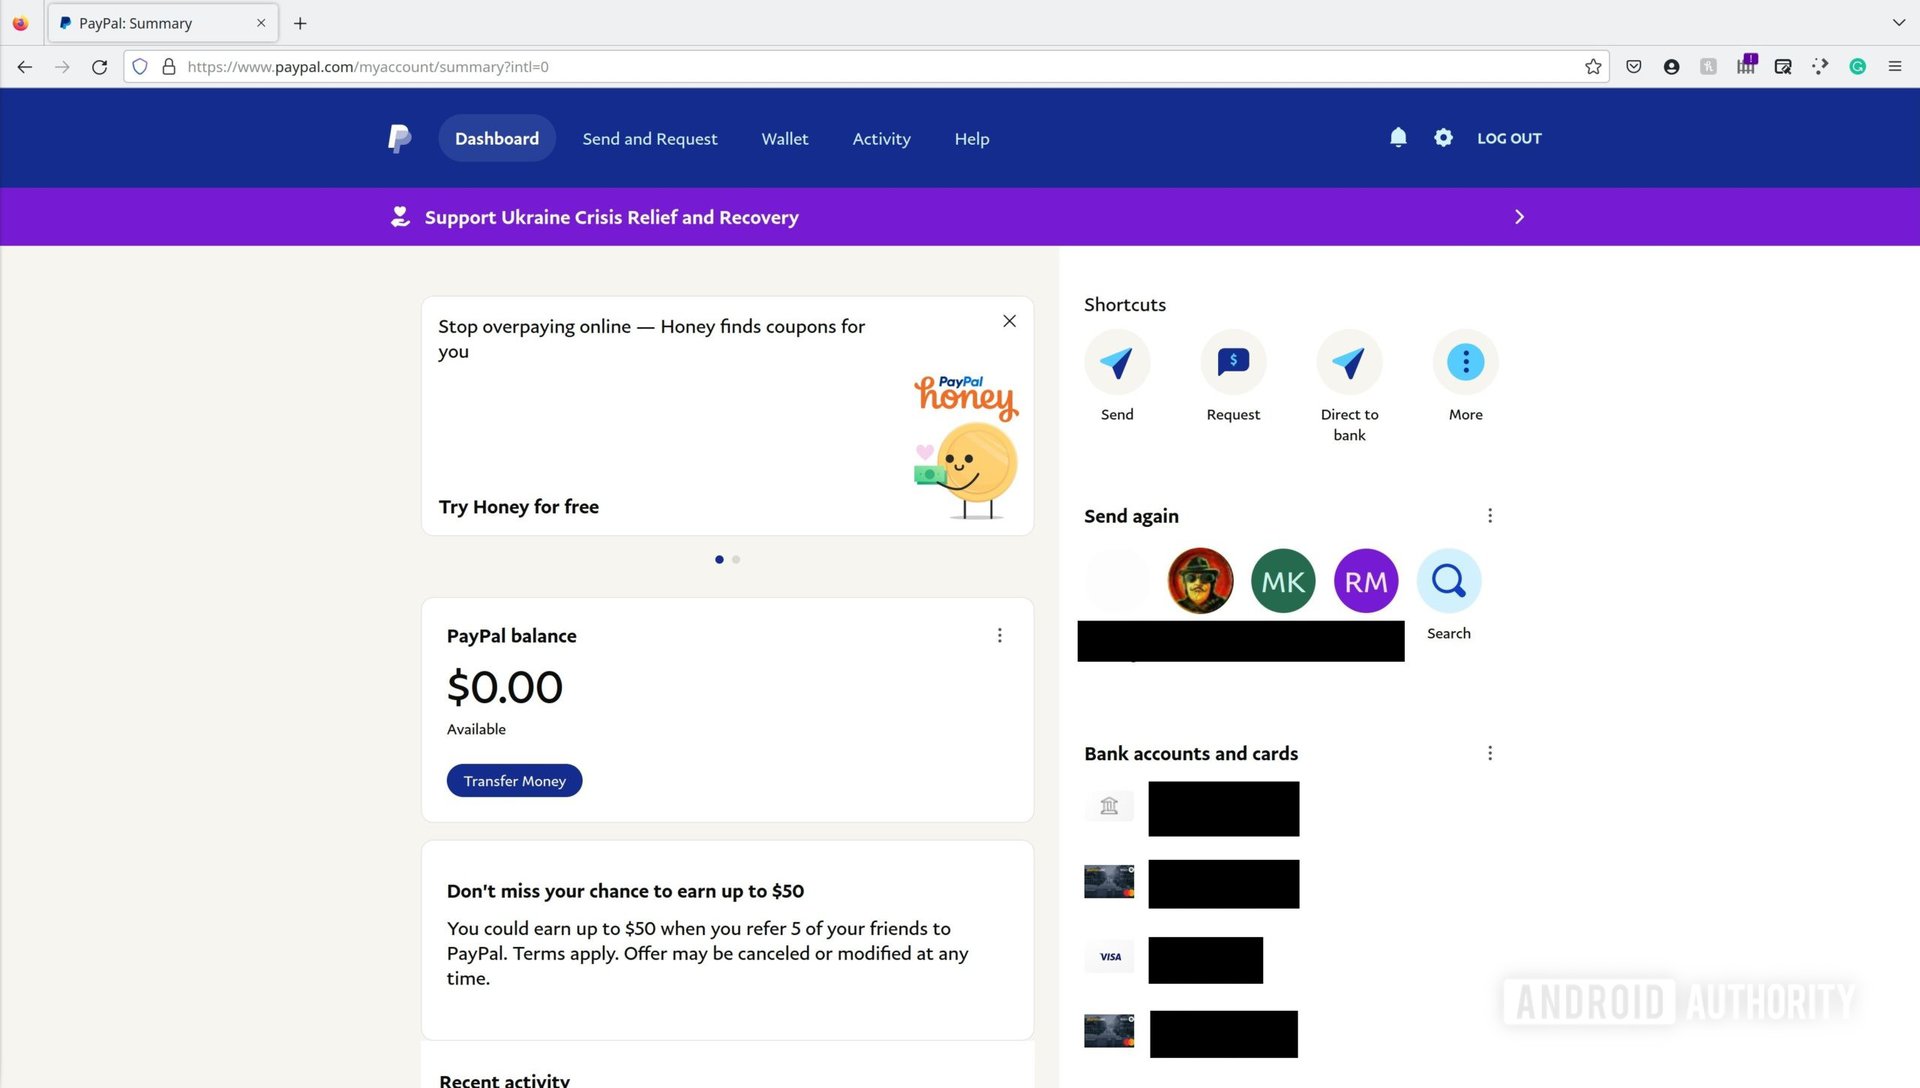Toggle Try Honey for free ad close
Image resolution: width=1920 pixels, height=1088 pixels.
[1010, 322]
